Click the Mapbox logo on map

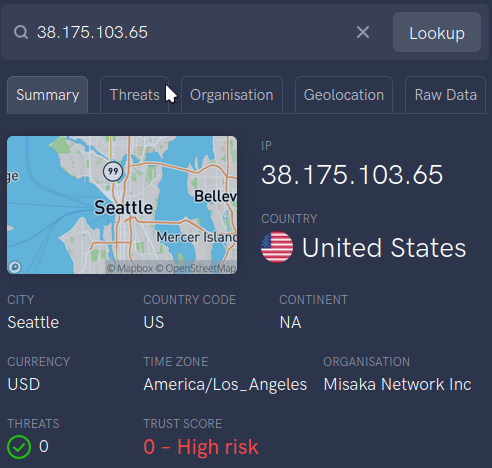(15, 267)
